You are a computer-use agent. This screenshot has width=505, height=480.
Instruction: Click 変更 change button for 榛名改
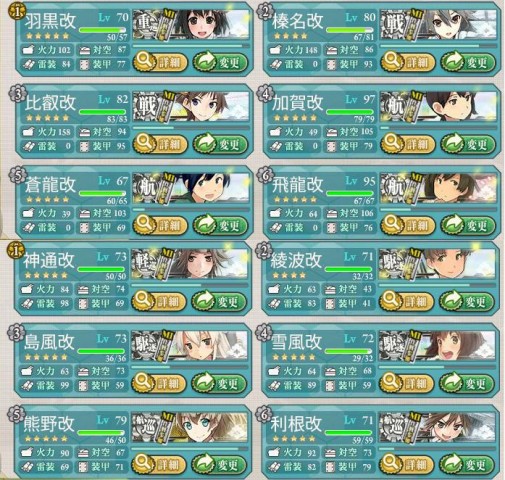coord(468,62)
